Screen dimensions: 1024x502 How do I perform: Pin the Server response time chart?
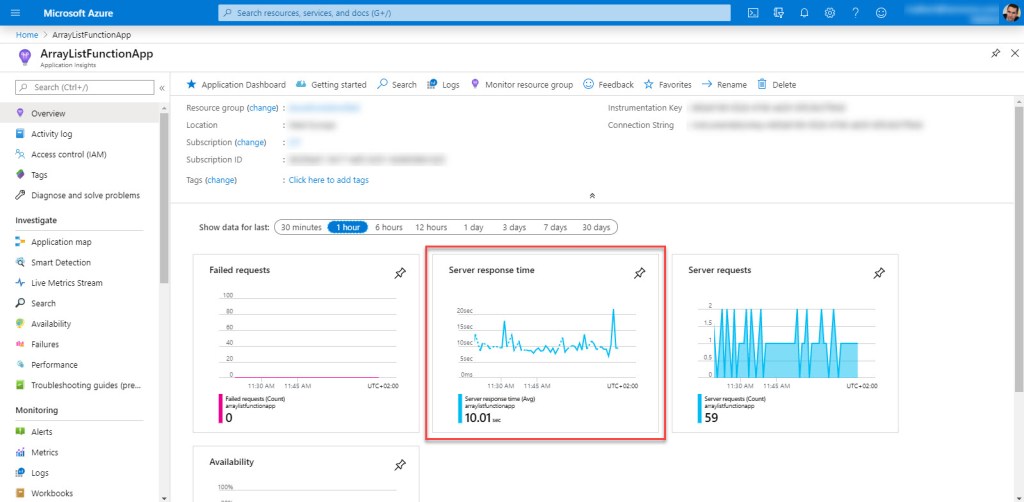(640, 273)
